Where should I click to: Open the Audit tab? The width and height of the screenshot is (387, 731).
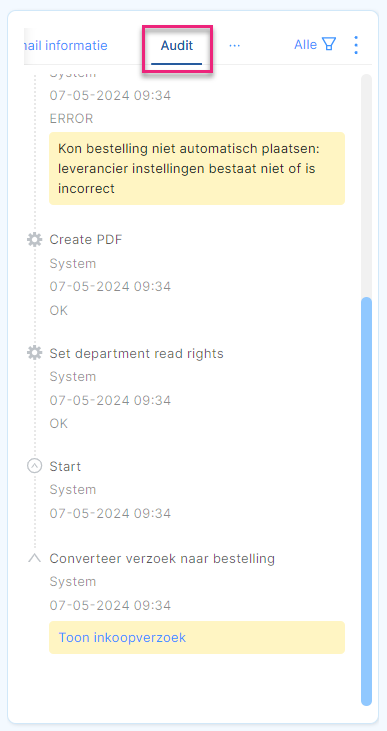(177, 46)
